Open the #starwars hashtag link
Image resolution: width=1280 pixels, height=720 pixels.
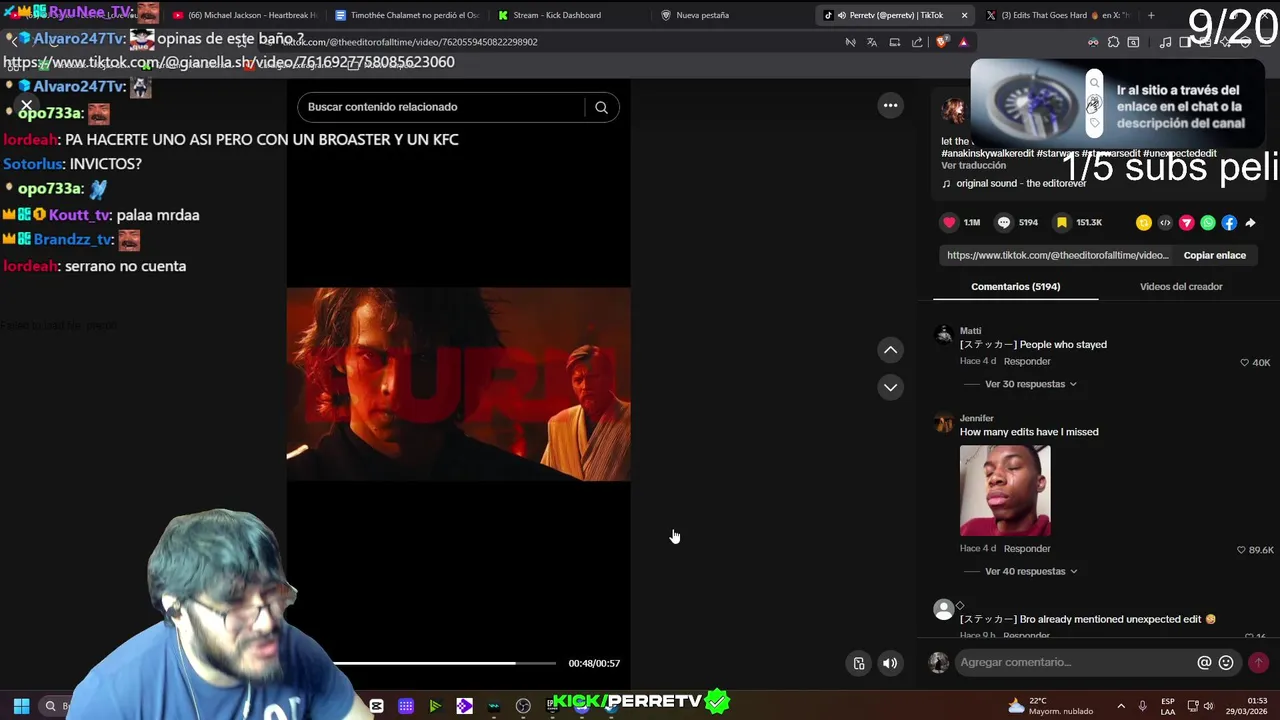(x=1057, y=154)
